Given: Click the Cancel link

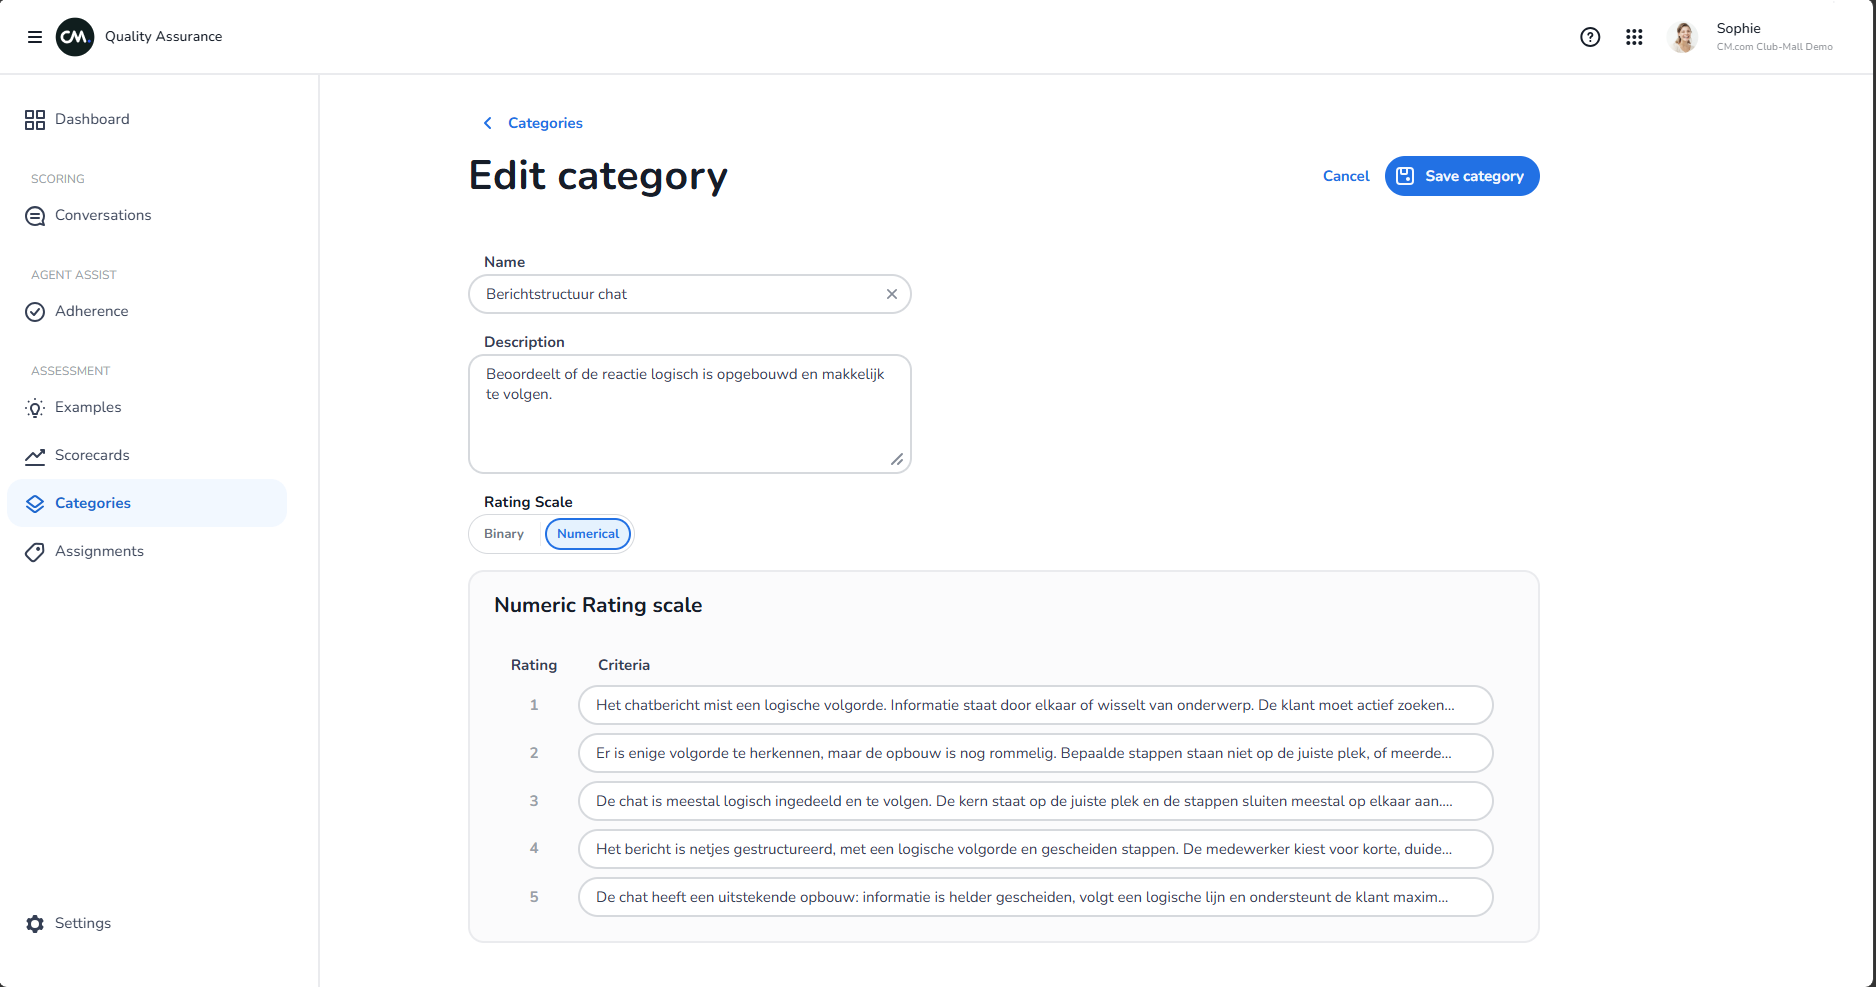Looking at the screenshot, I should tap(1346, 176).
